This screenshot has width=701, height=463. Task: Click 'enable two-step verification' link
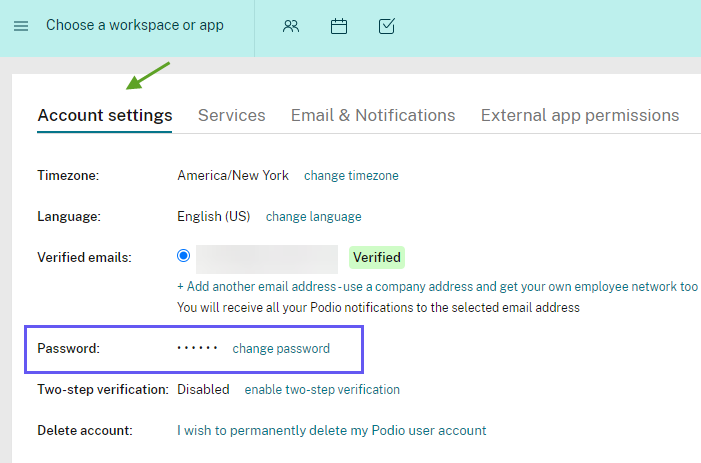322,390
